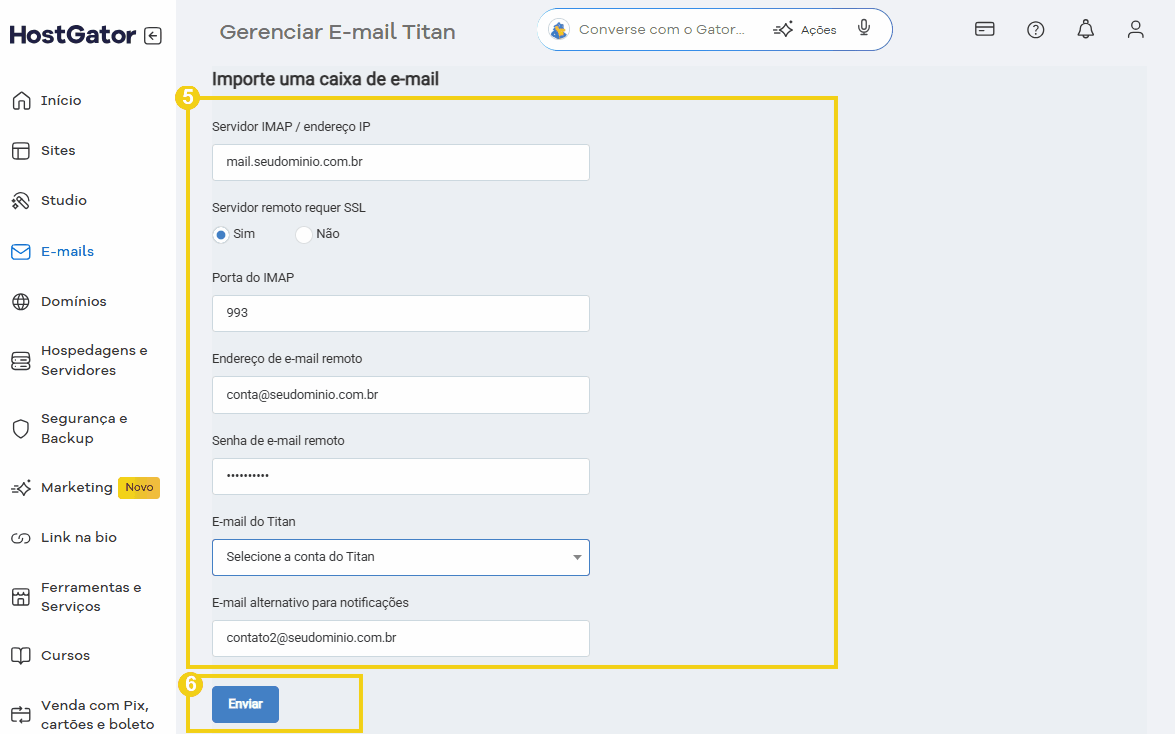Click the Titan account dropdown arrow
The width and height of the screenshot is (1175, 734).
coord(577,557)
